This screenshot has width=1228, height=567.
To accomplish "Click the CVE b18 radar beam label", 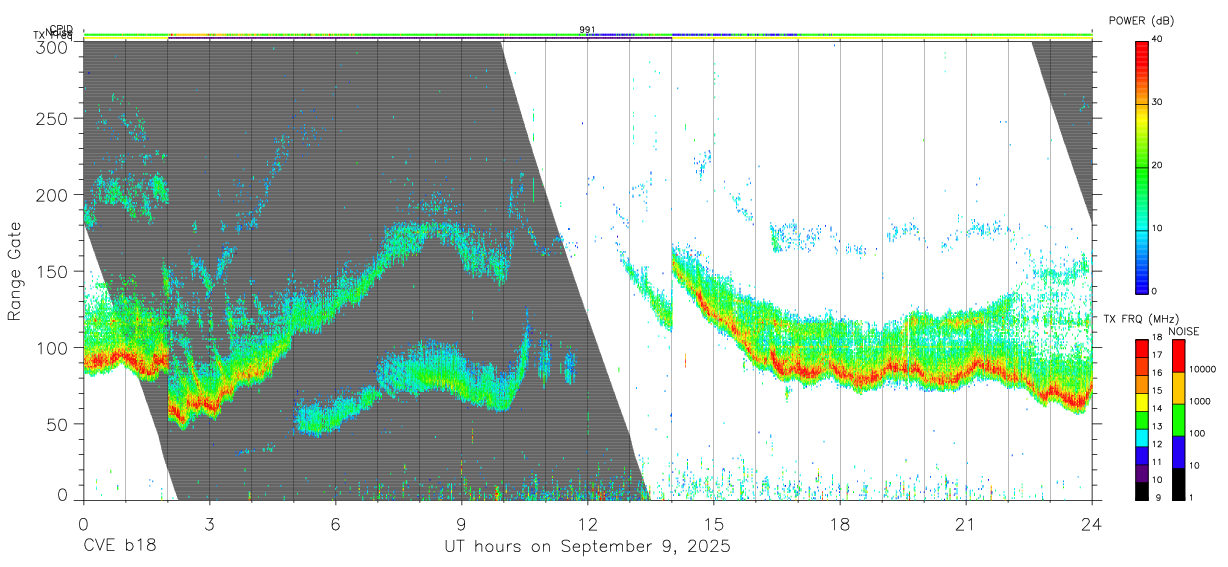I will pyautogui.click(x=118, y=547).
